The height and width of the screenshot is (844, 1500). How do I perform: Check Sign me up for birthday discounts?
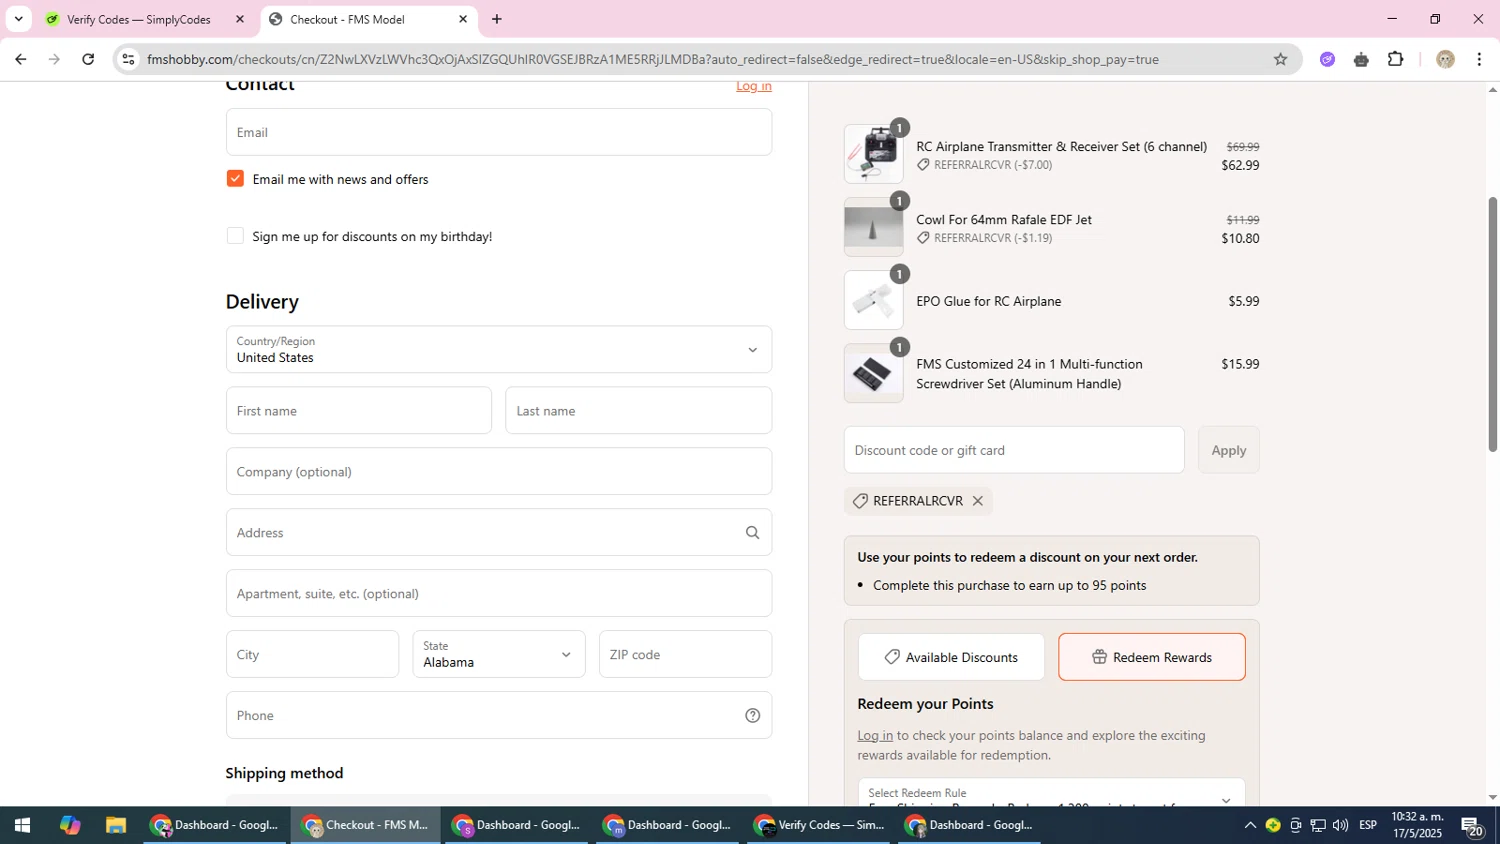[x=235, y=236]
